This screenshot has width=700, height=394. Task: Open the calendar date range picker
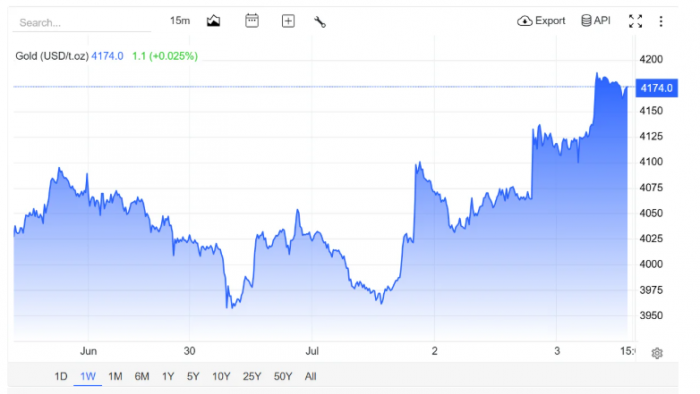[x=252, y=21]
